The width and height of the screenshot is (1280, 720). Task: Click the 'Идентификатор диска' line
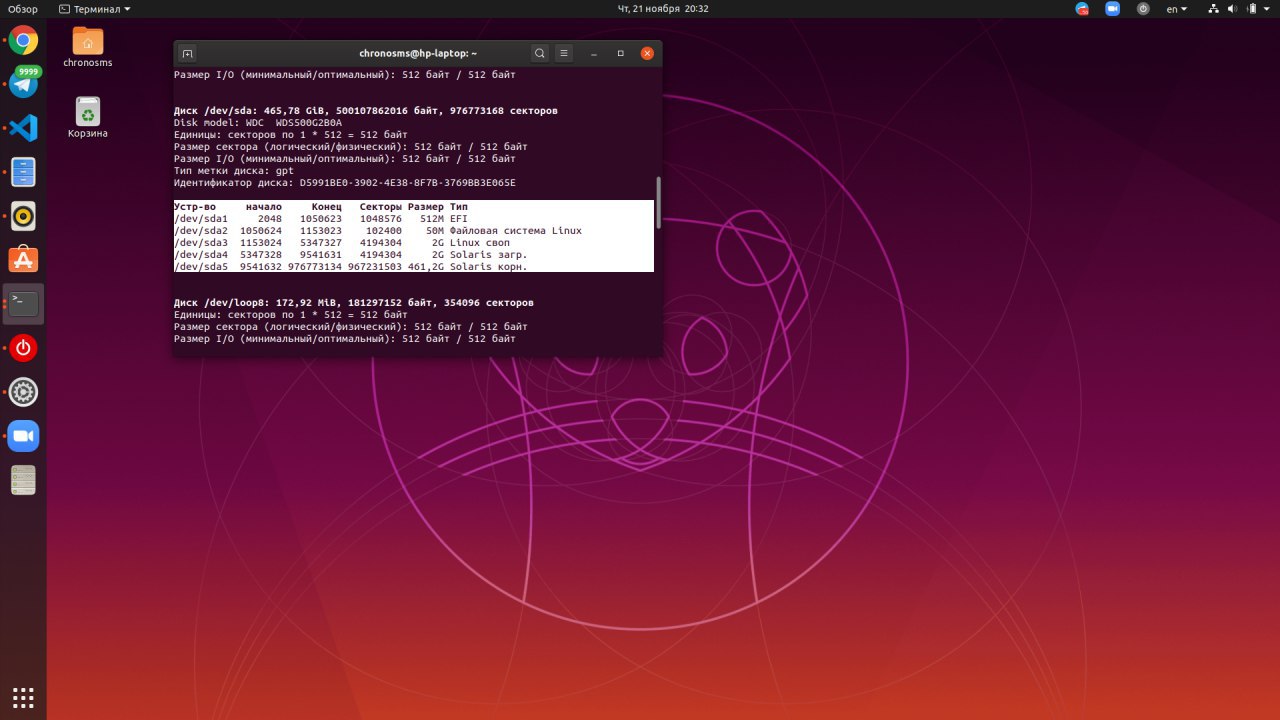(x=345, y=182)
